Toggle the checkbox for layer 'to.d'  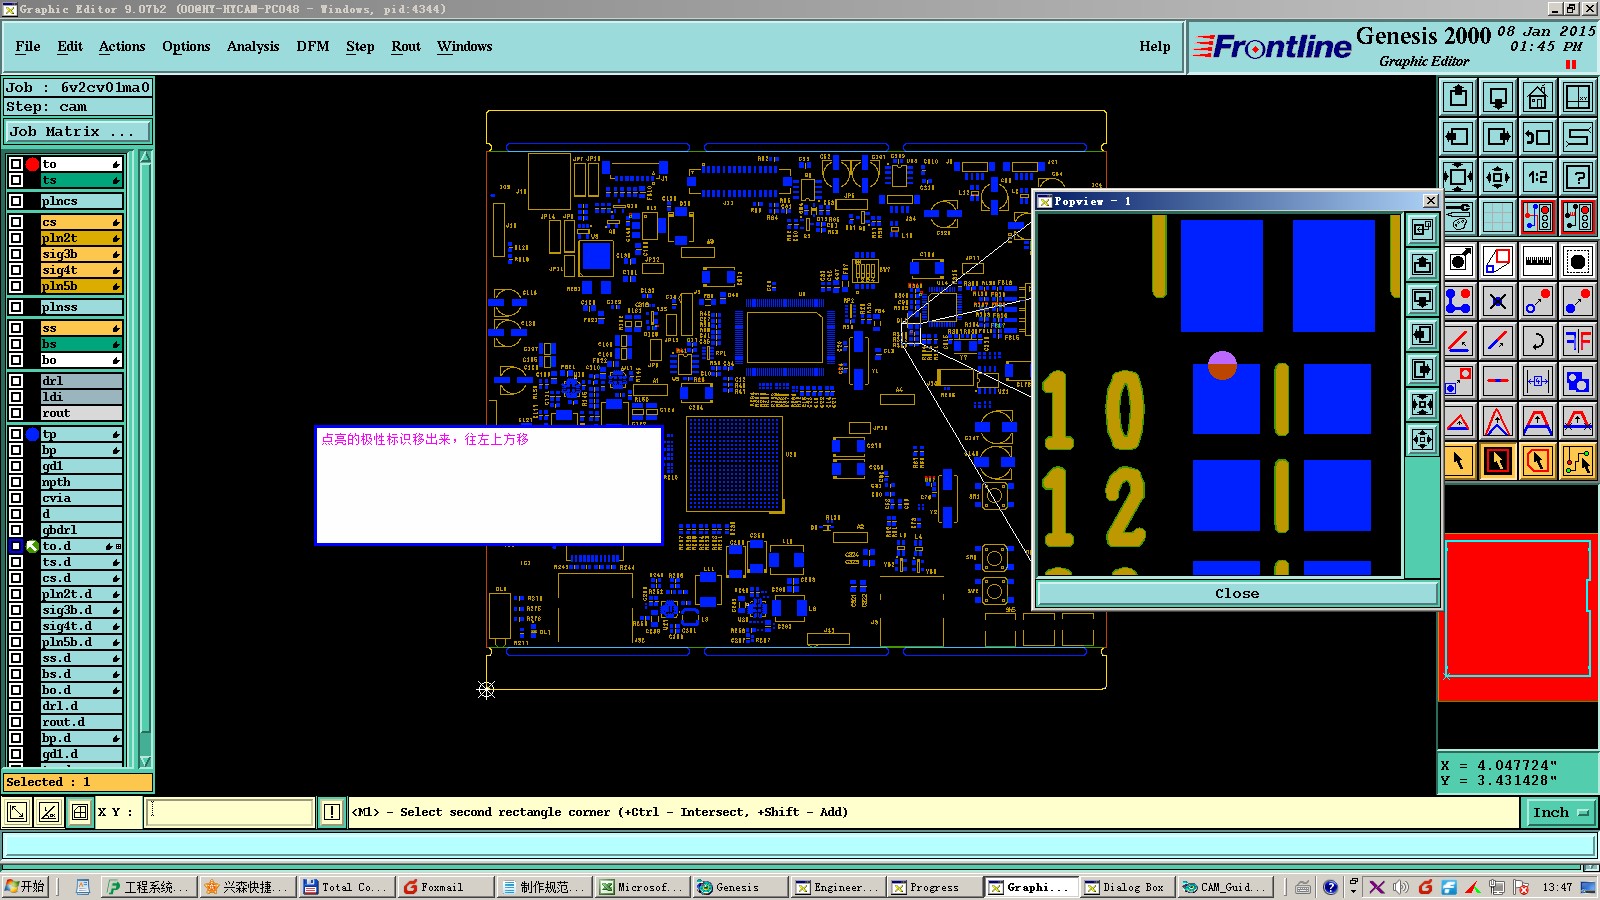[x=16, y=546]
